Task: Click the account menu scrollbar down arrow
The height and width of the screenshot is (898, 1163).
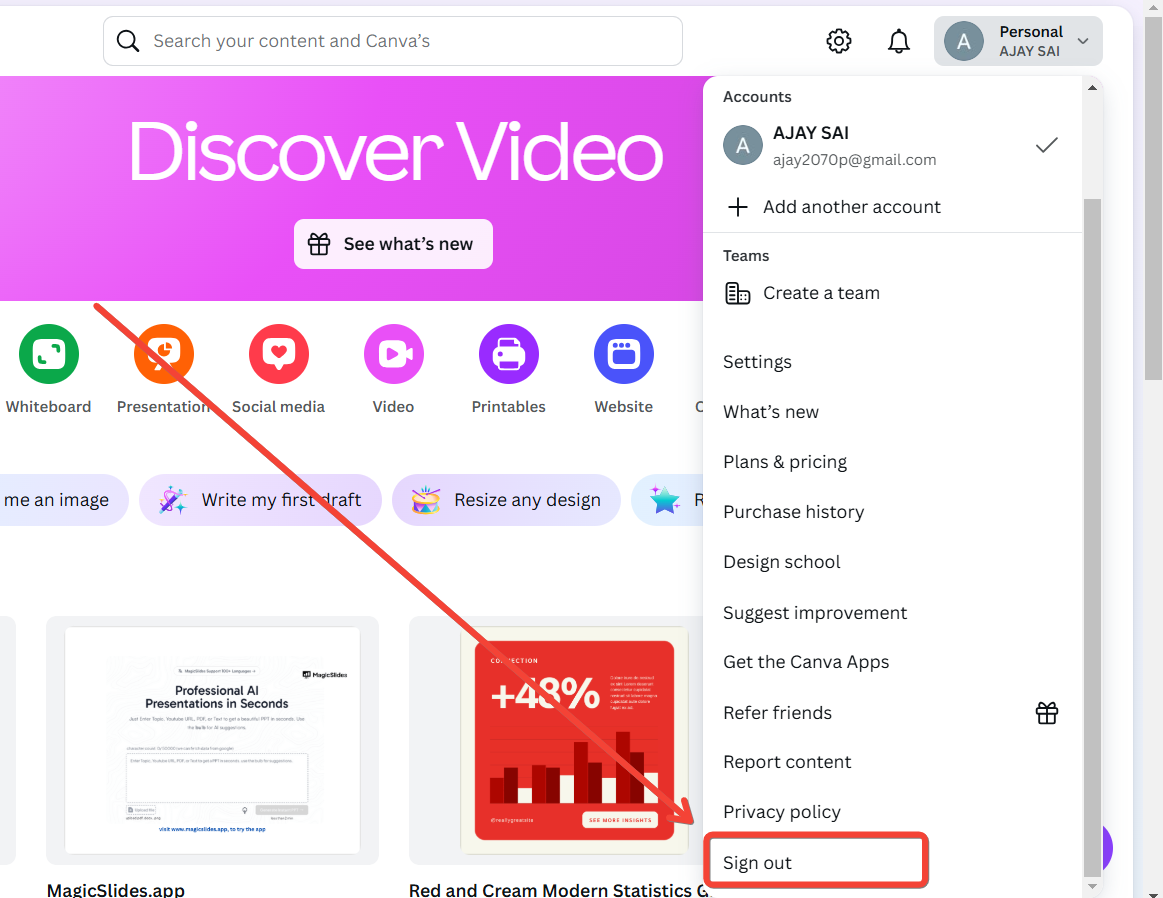Action: 1093,885
